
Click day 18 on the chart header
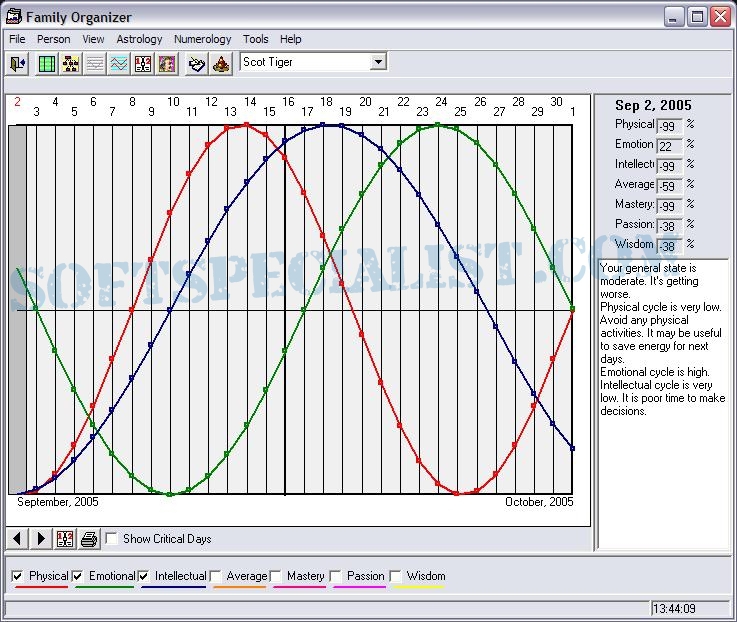point(326,102)
